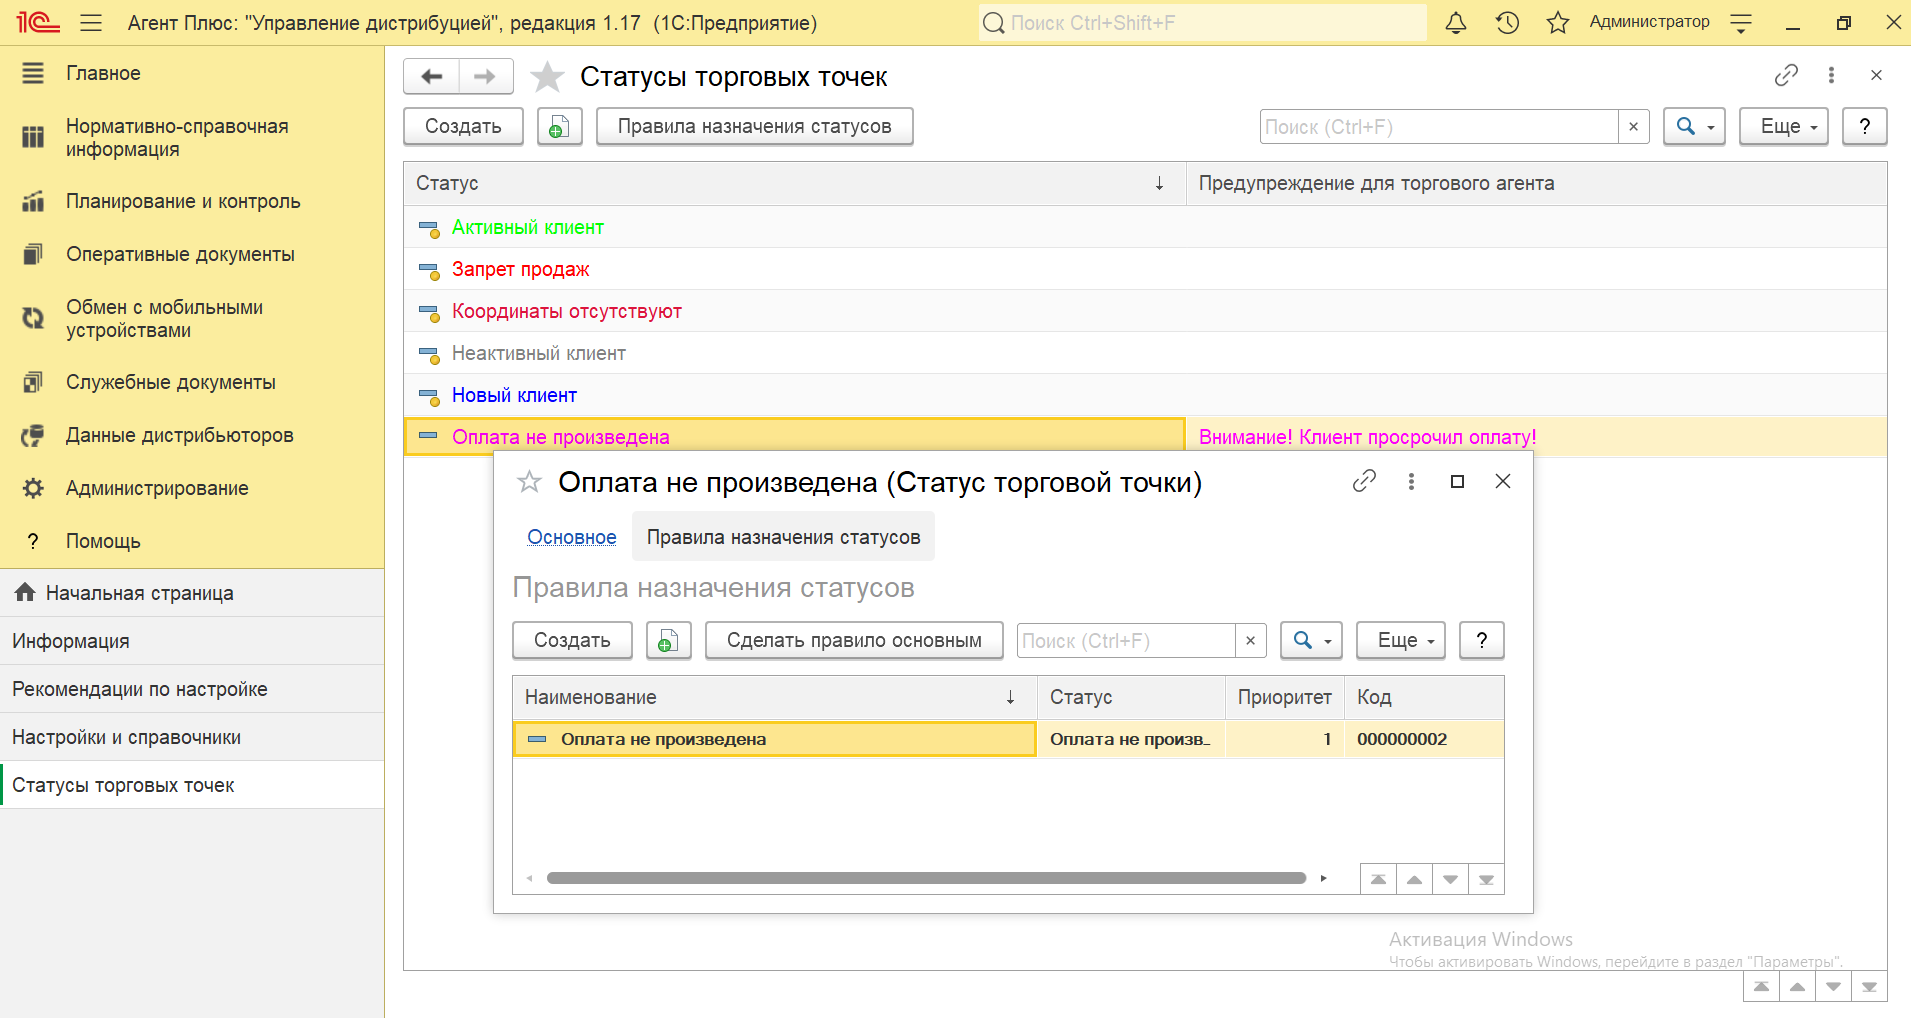1911x1018 pixels.
Task: Open main list search magnifier dropdown
Action: [1694, 126]
